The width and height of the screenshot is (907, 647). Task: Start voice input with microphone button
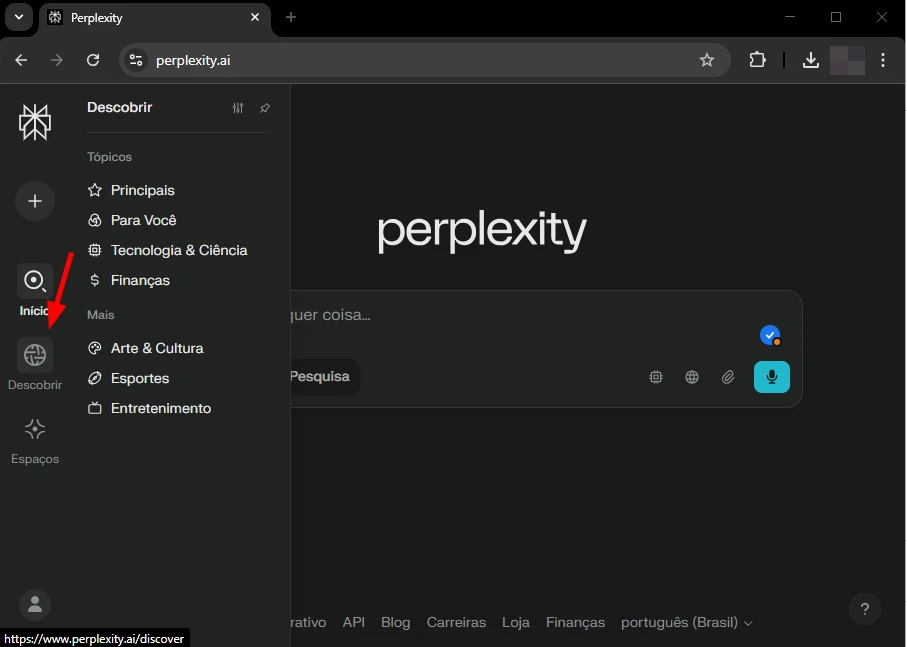tap(772, 377)
